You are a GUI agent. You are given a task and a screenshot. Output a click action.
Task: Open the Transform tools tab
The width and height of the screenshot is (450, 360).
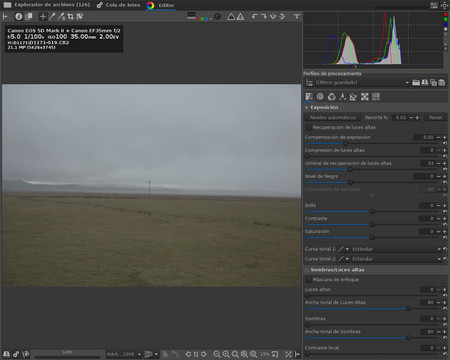click(353, 97)
